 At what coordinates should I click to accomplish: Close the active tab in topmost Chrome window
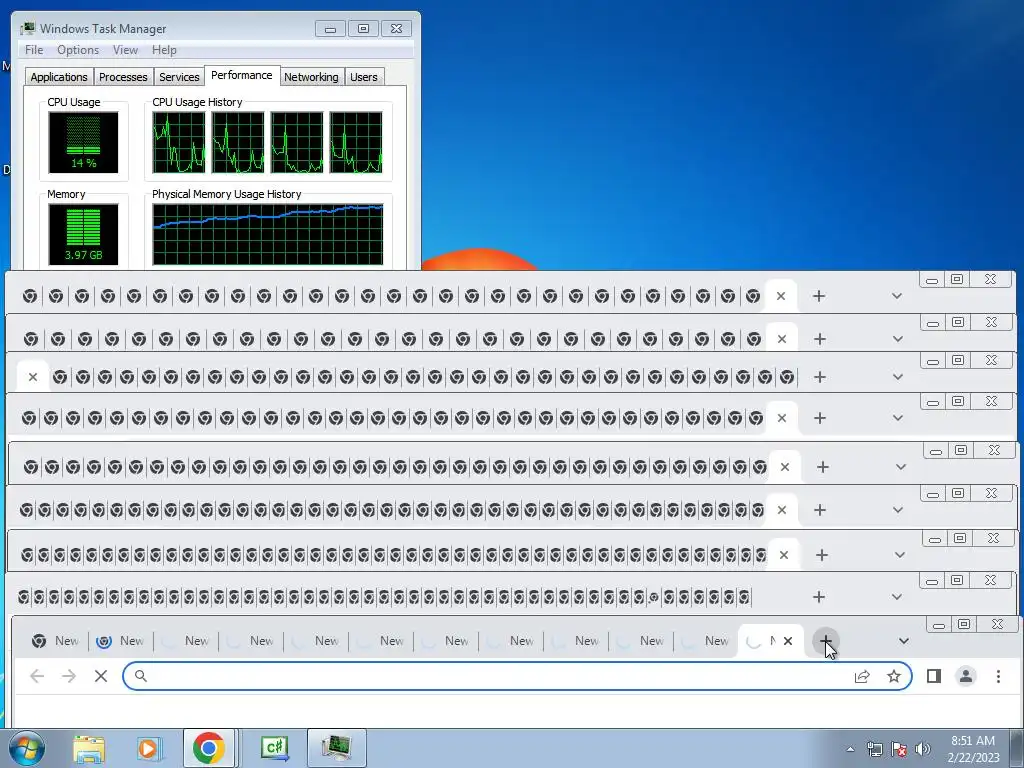tap(780, 296)
